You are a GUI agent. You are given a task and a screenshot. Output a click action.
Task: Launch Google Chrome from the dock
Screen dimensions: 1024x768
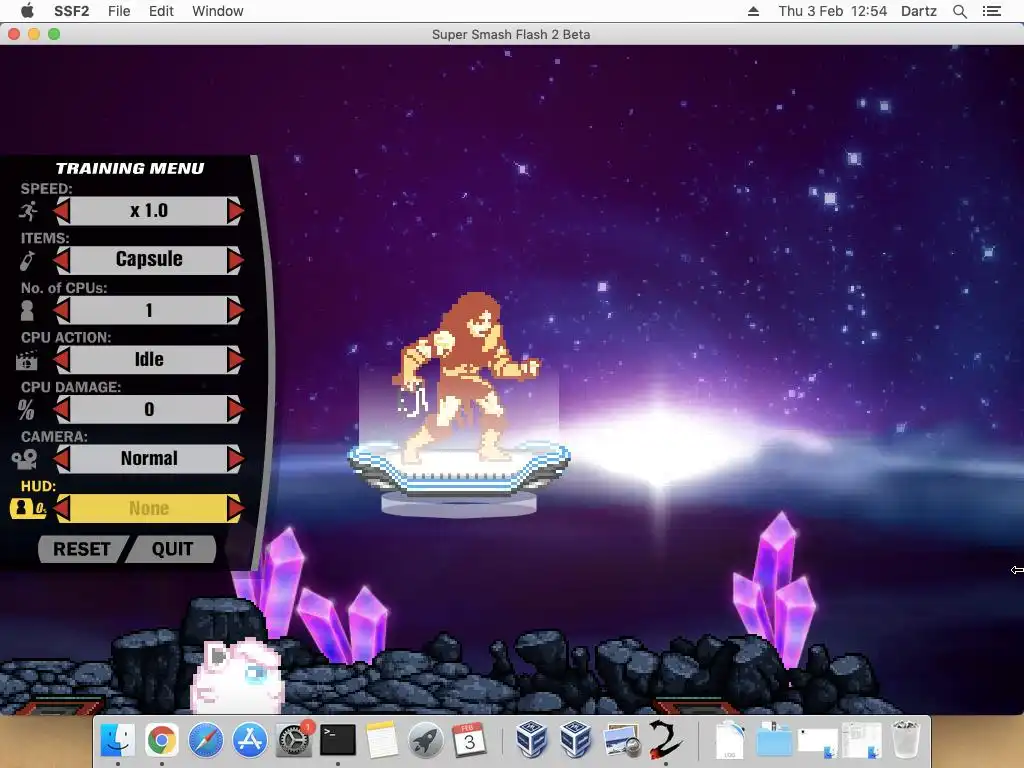point(162,740)
